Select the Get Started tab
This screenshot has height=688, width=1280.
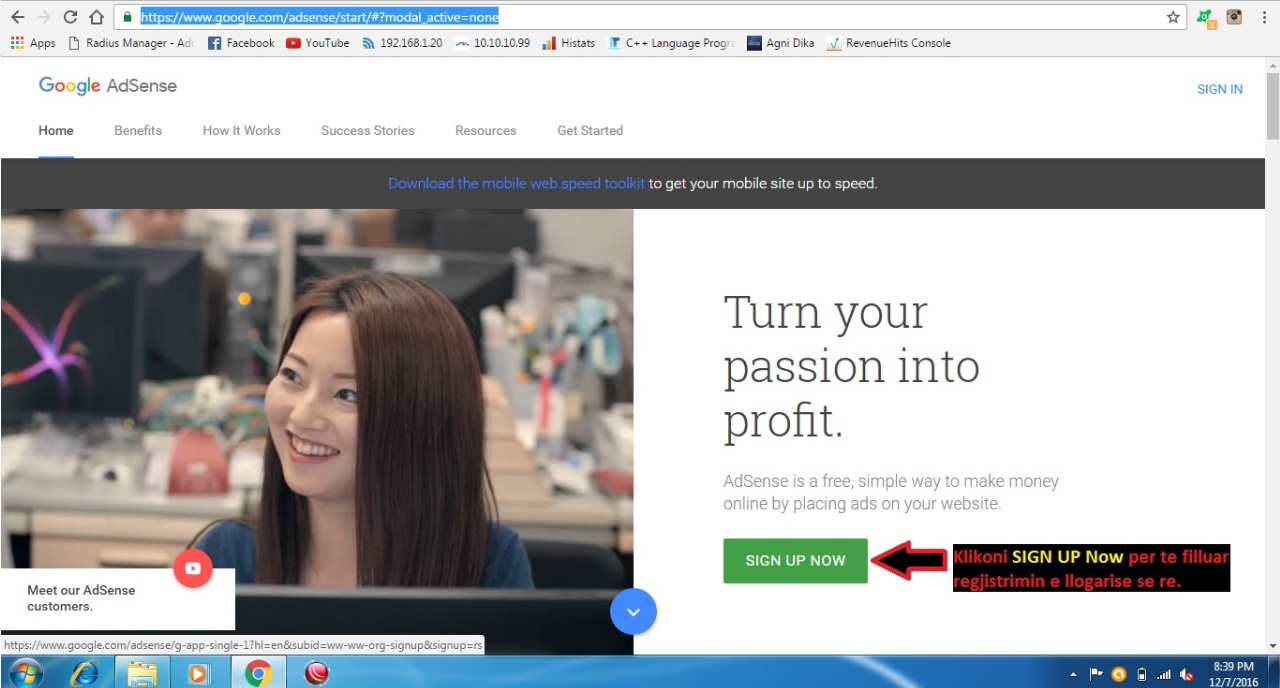(590, 130)
